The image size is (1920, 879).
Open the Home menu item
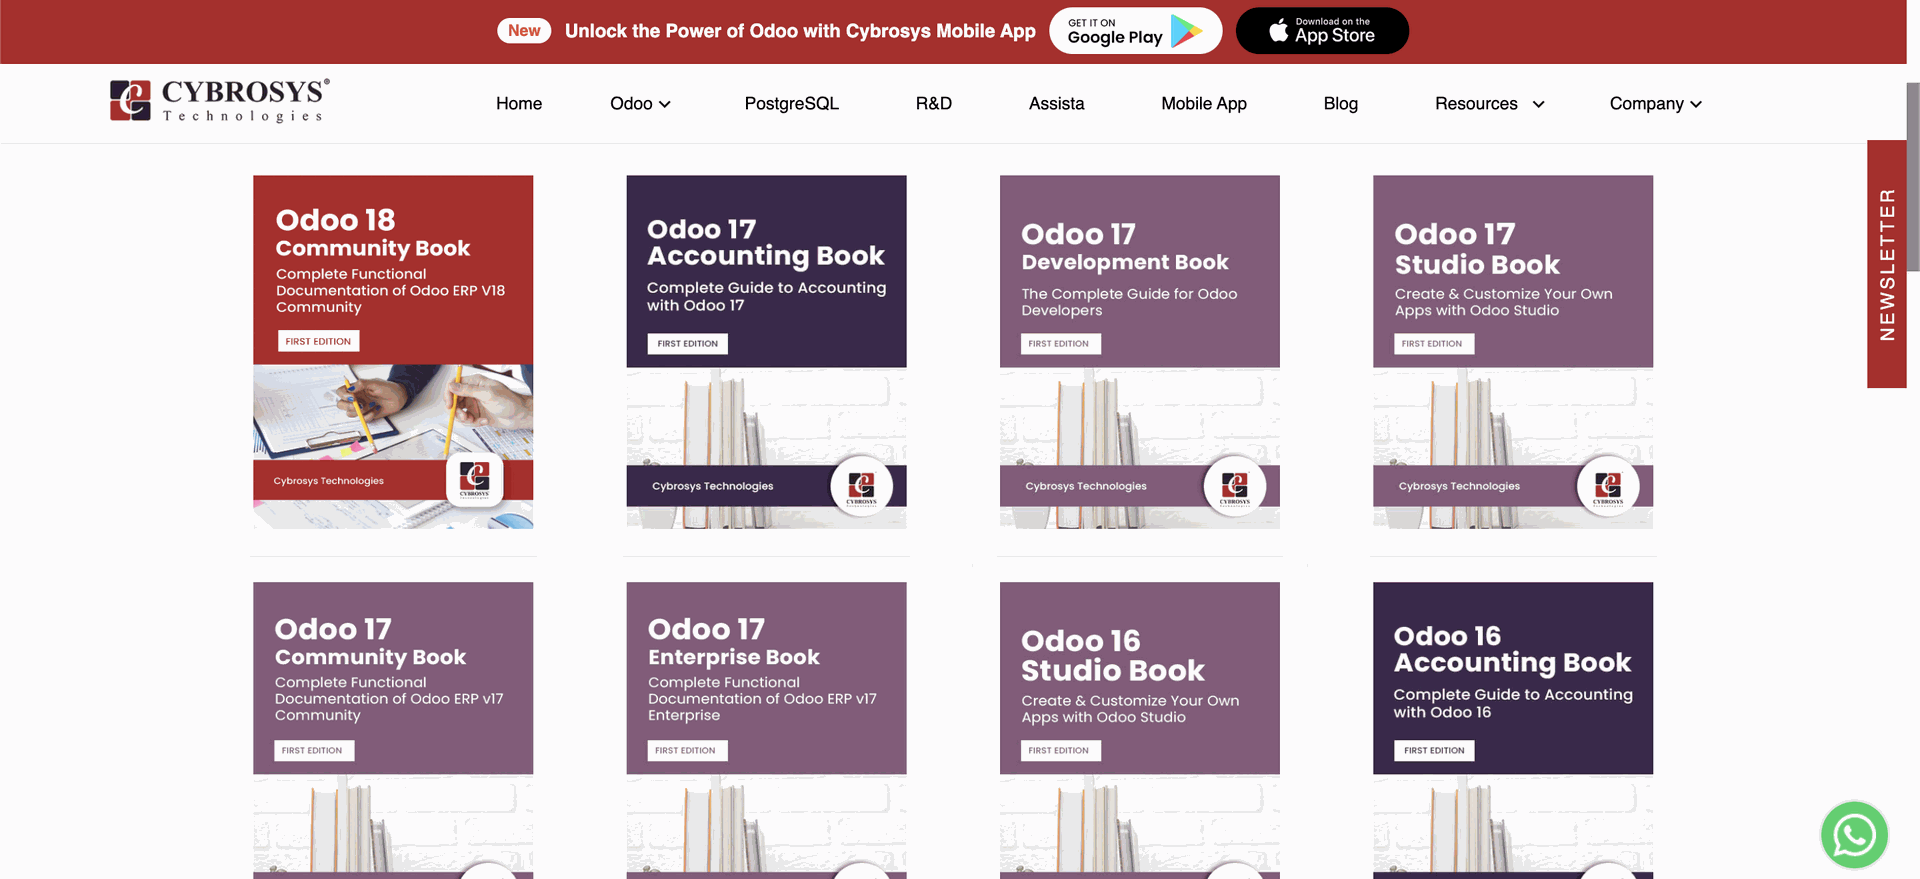[x=519, y=104]
